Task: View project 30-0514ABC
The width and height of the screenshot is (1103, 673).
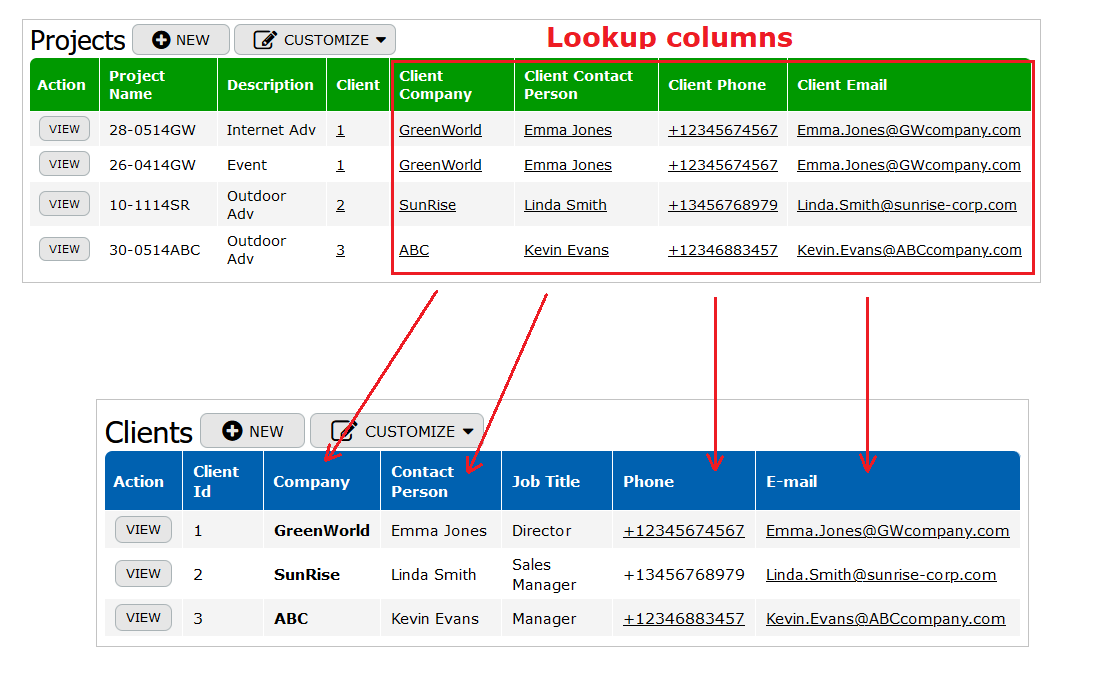Action: coord(64,249)
